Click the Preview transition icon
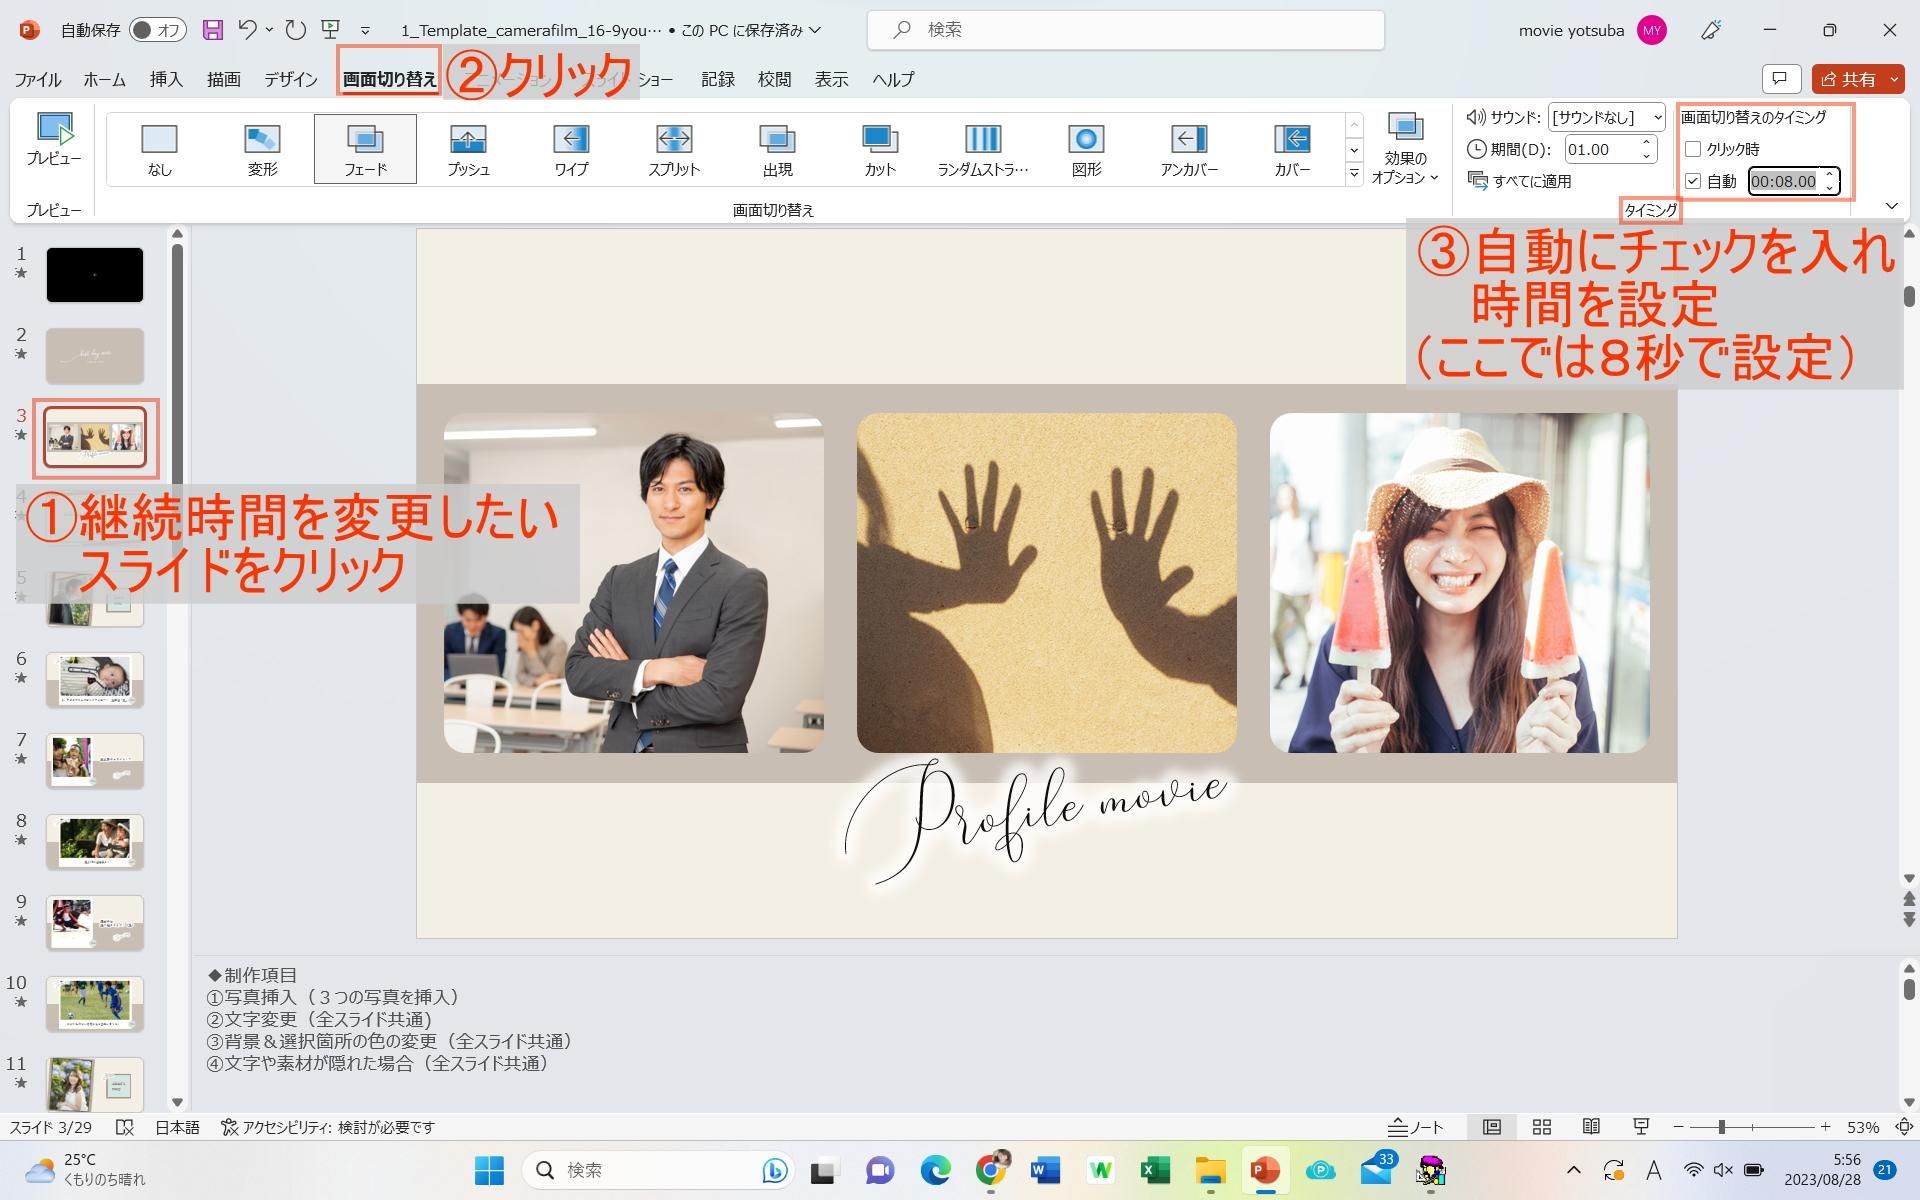1920x1200 pixels. pos(54,140)
